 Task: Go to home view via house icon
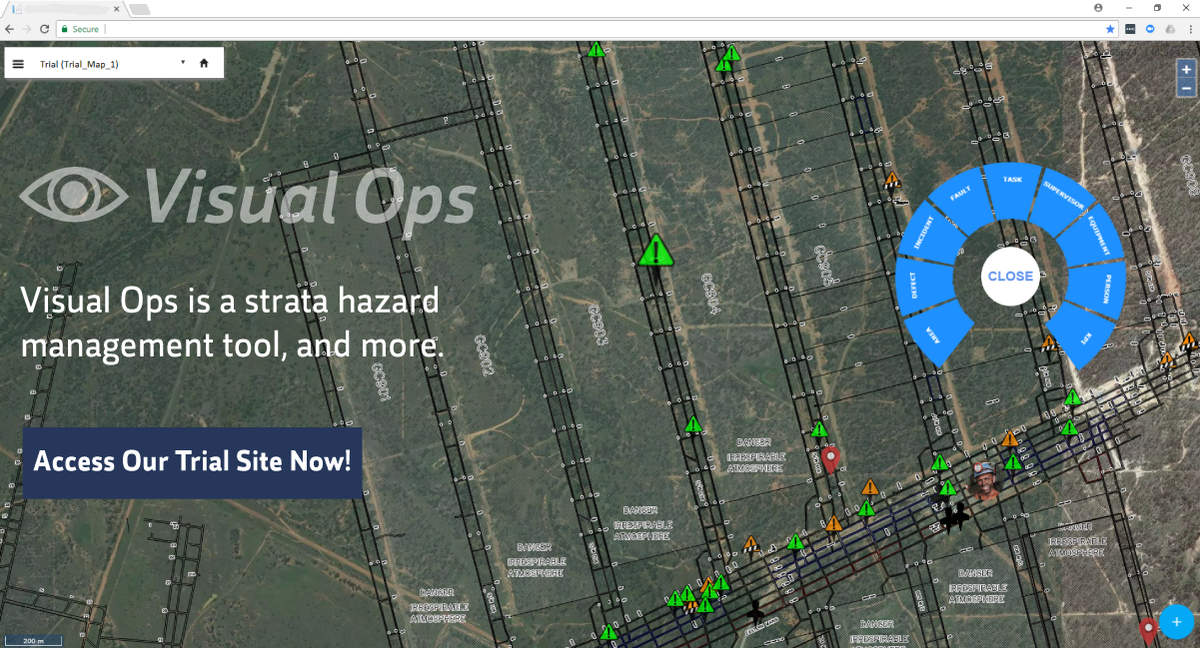click(x=204, y=63)
